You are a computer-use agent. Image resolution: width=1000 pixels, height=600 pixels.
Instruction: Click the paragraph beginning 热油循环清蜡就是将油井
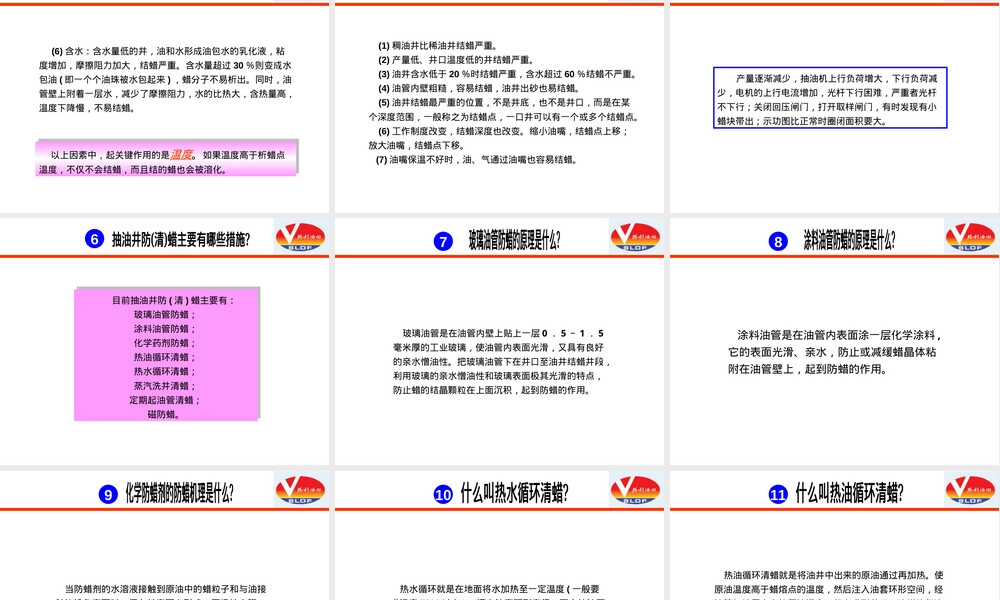[828, 583]
